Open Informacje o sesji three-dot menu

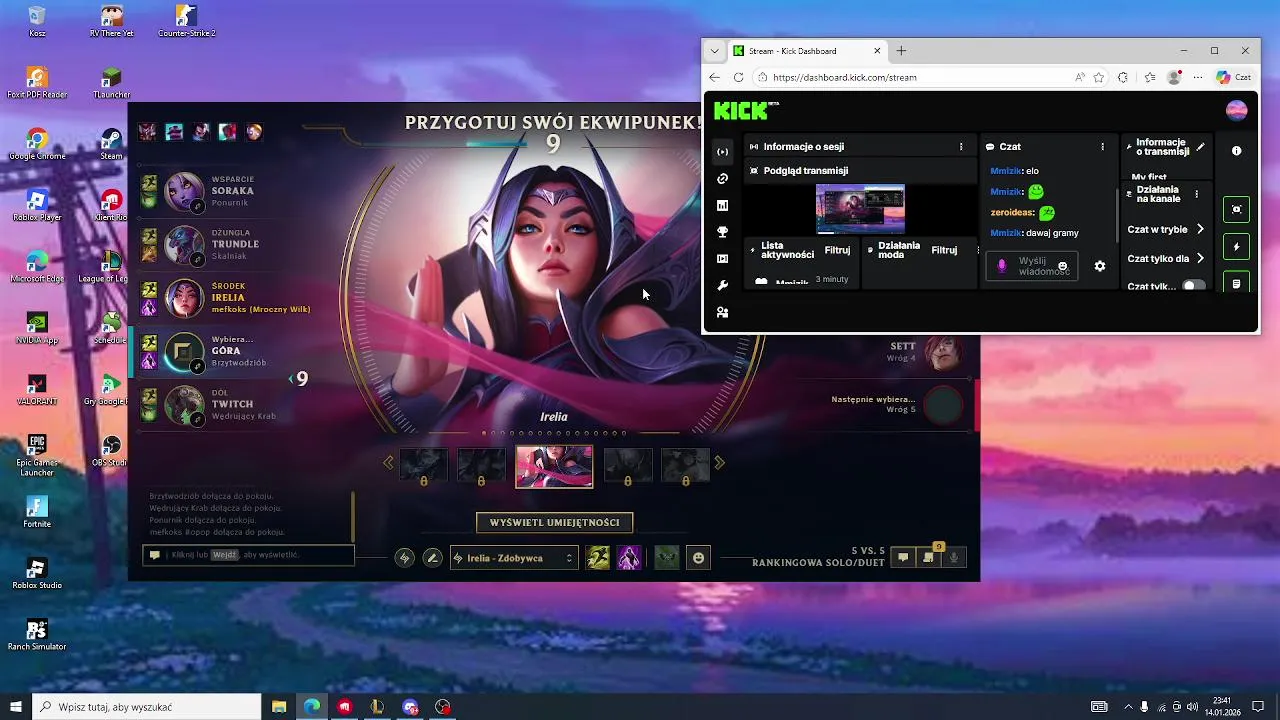tap(961, 147)
